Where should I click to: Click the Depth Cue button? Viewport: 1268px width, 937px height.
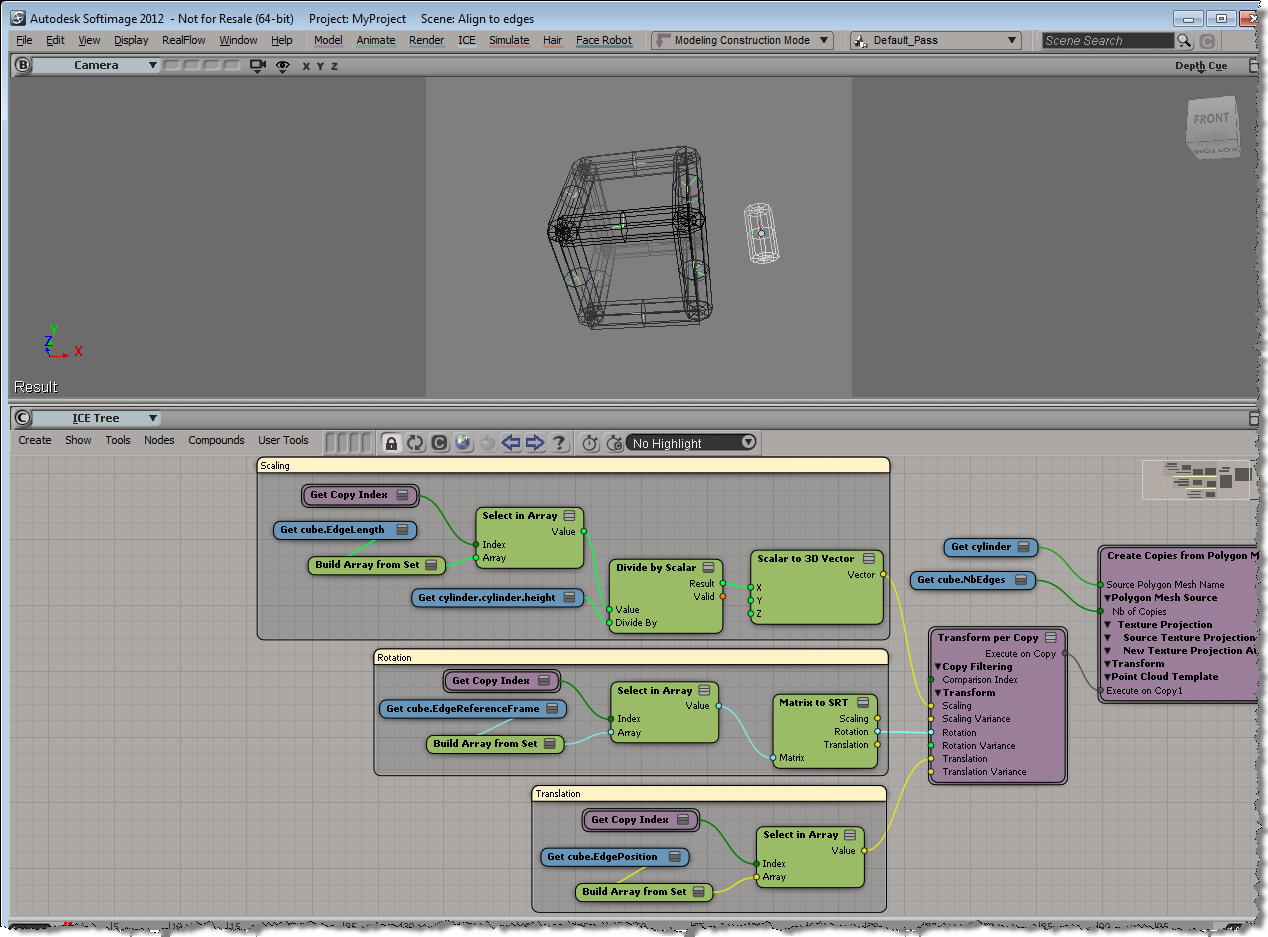[x=1200, y=66]
